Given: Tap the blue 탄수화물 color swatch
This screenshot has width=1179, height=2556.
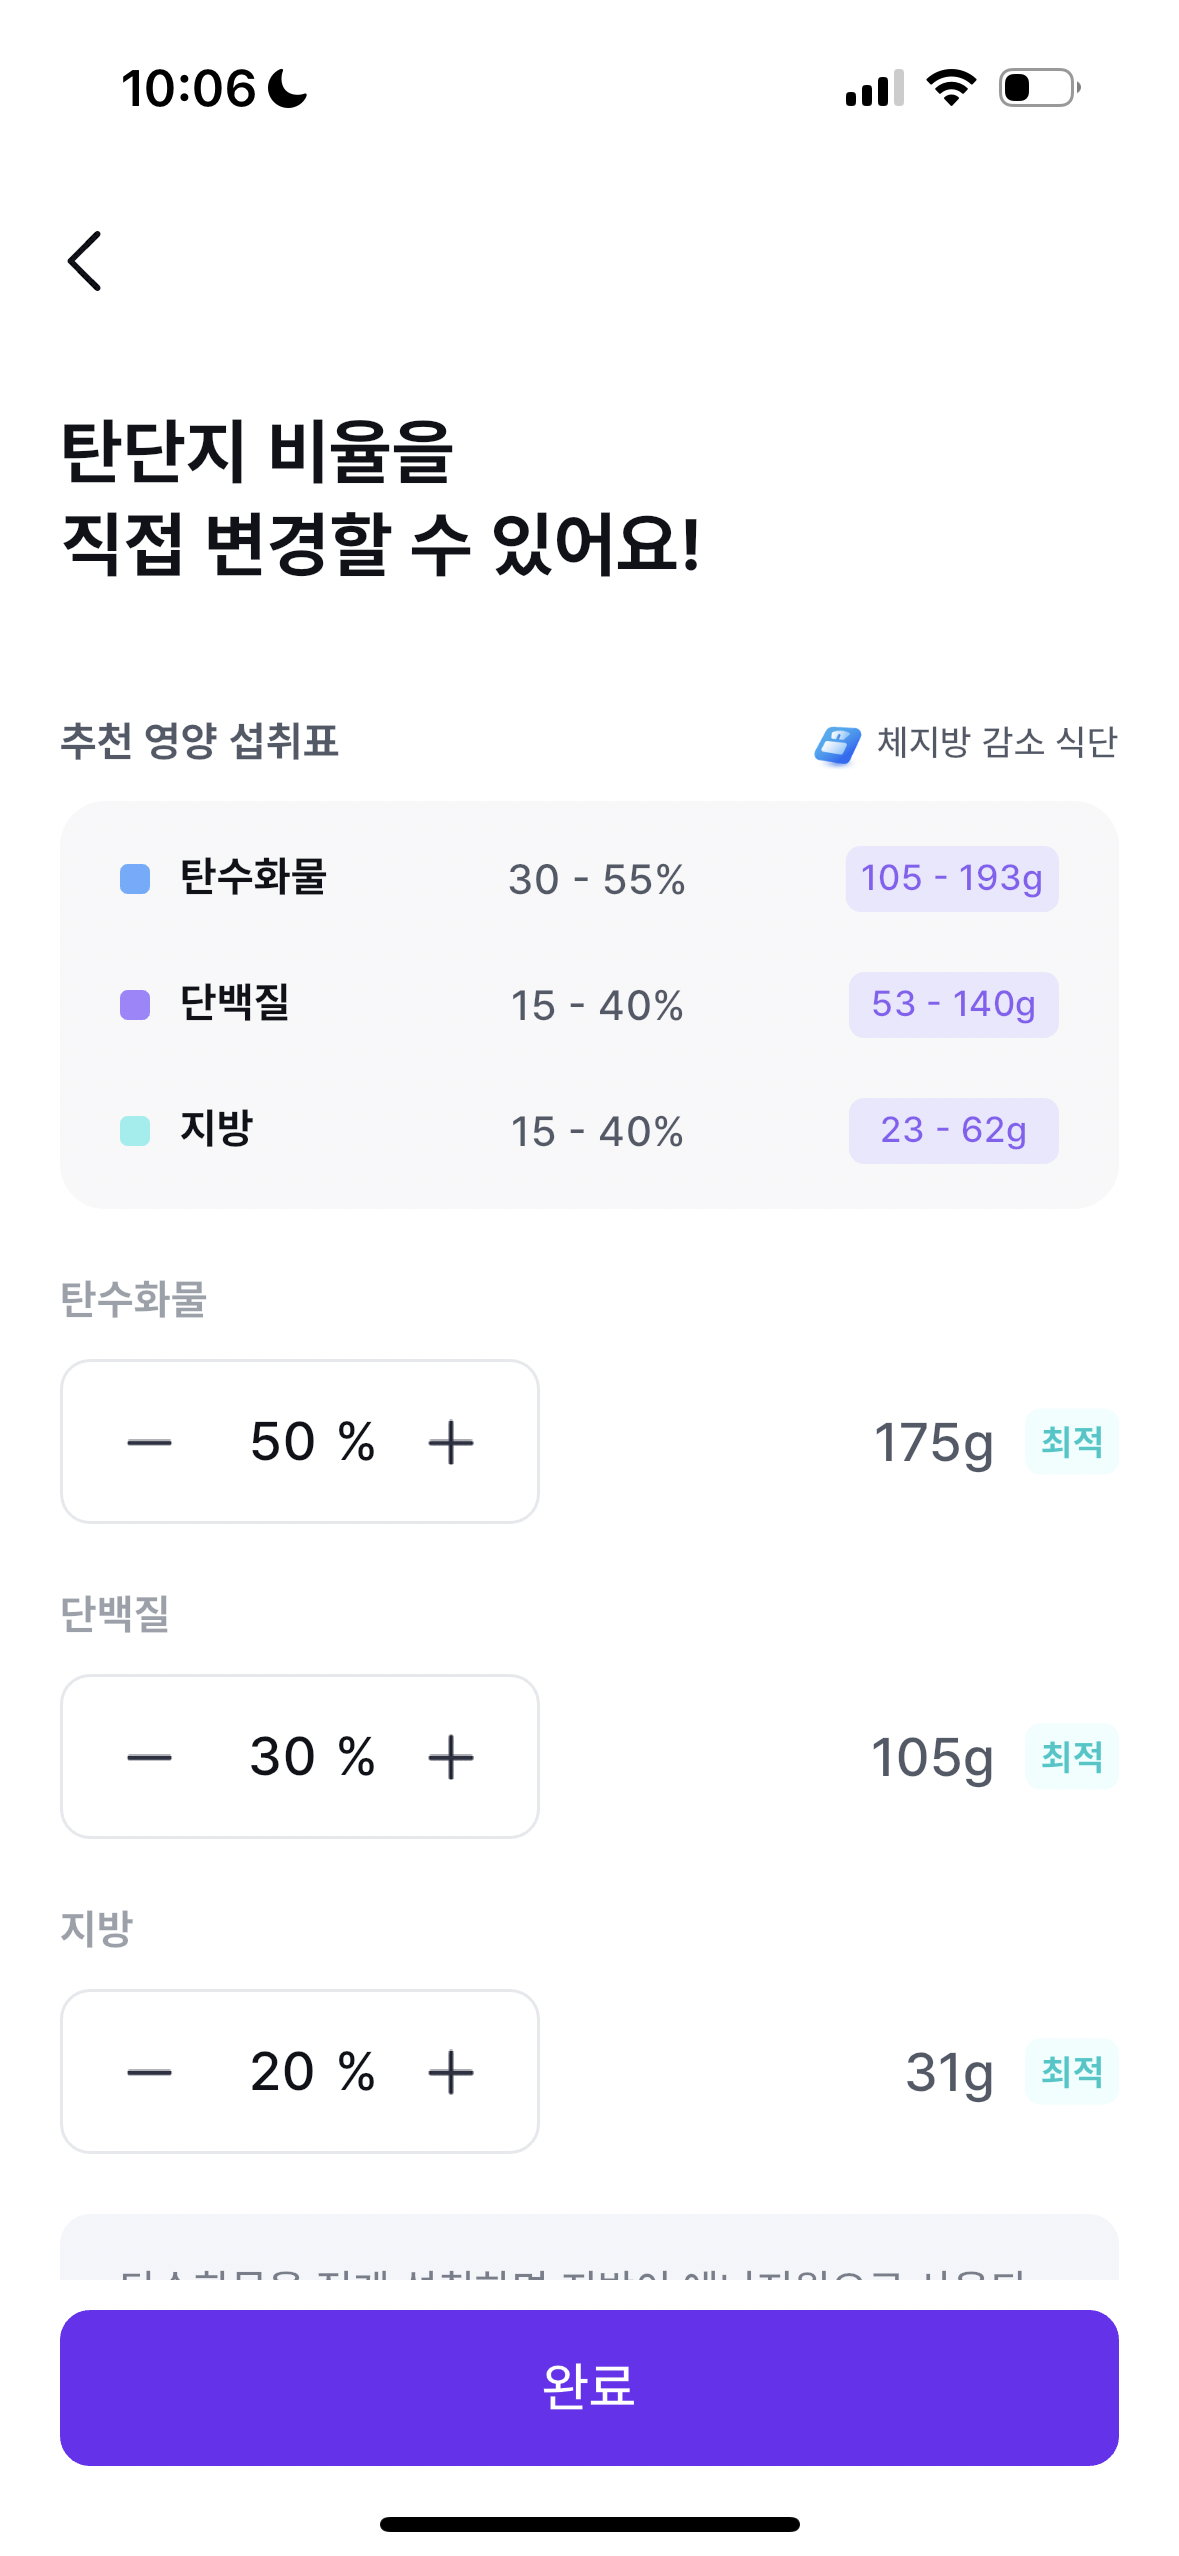Looking at the screenshot, I should click(135, 879).
